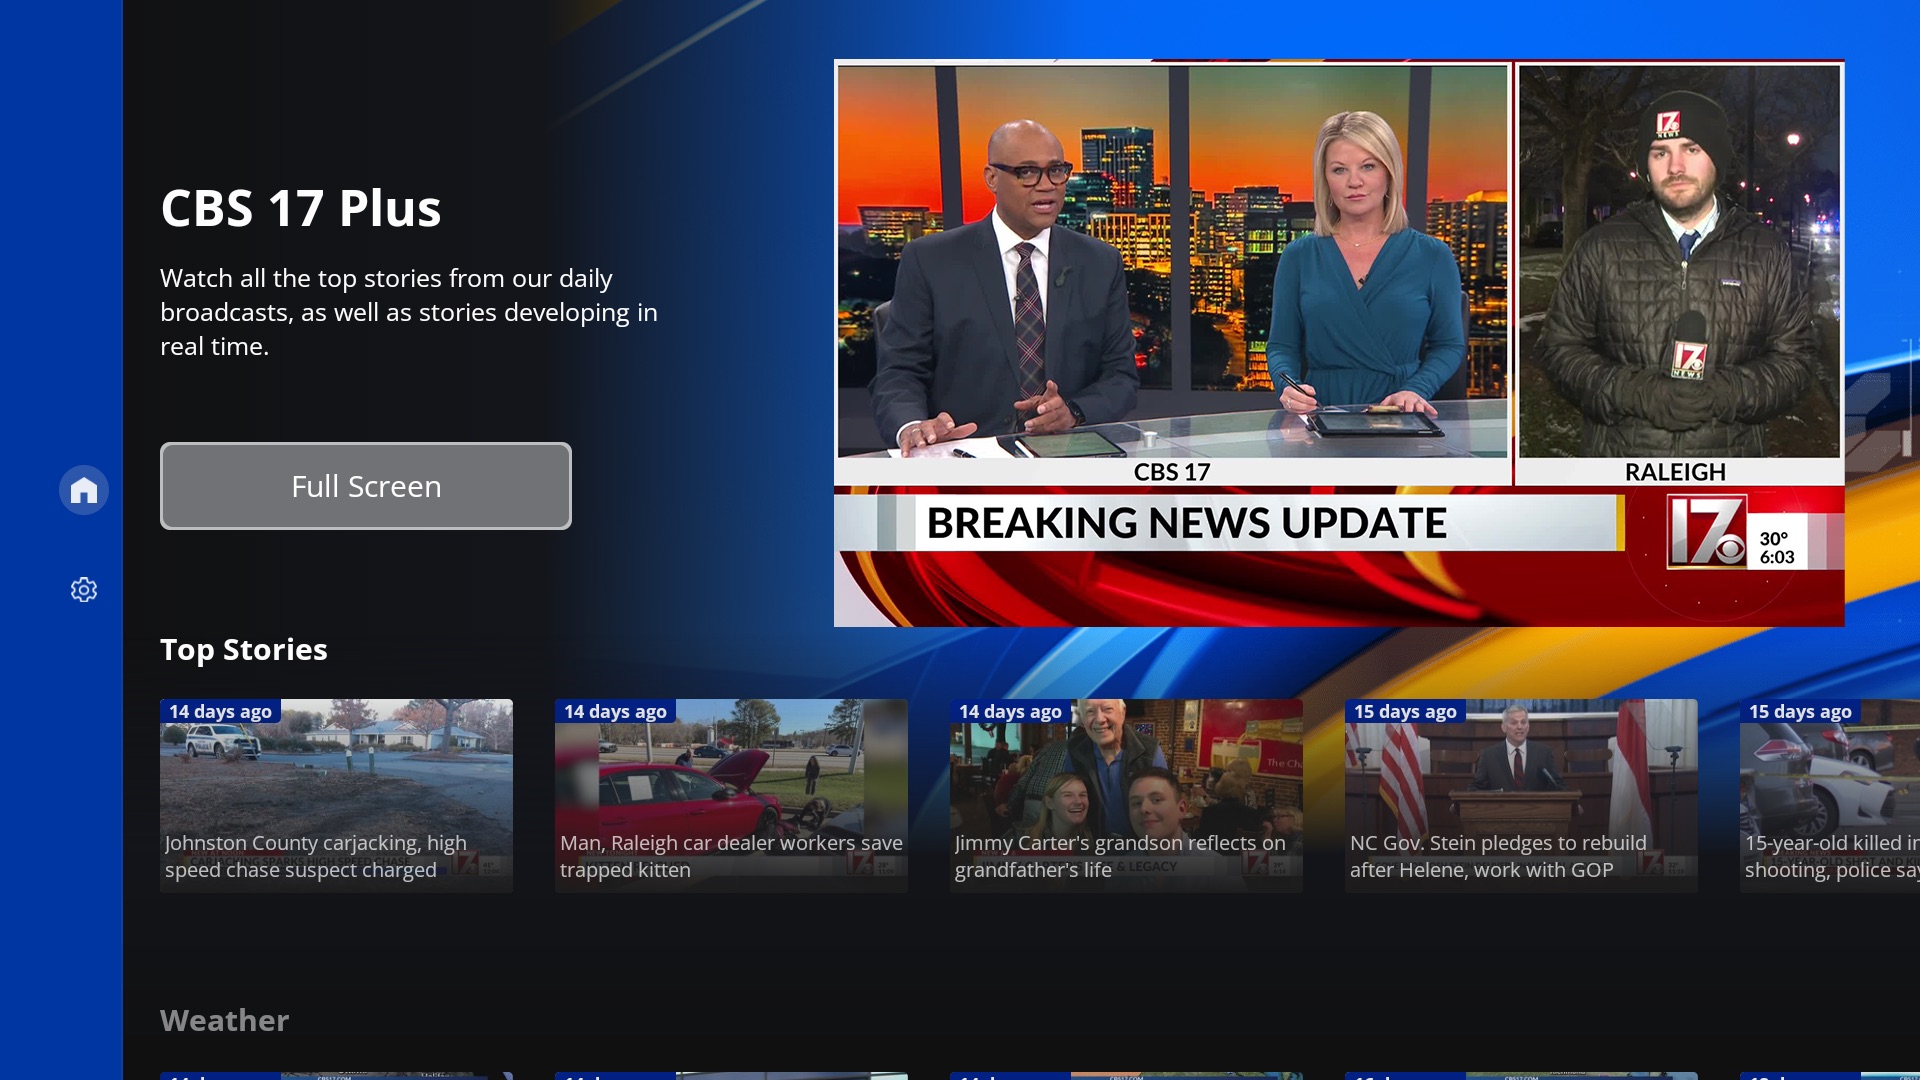Click the channel description text

coord(409,312)
